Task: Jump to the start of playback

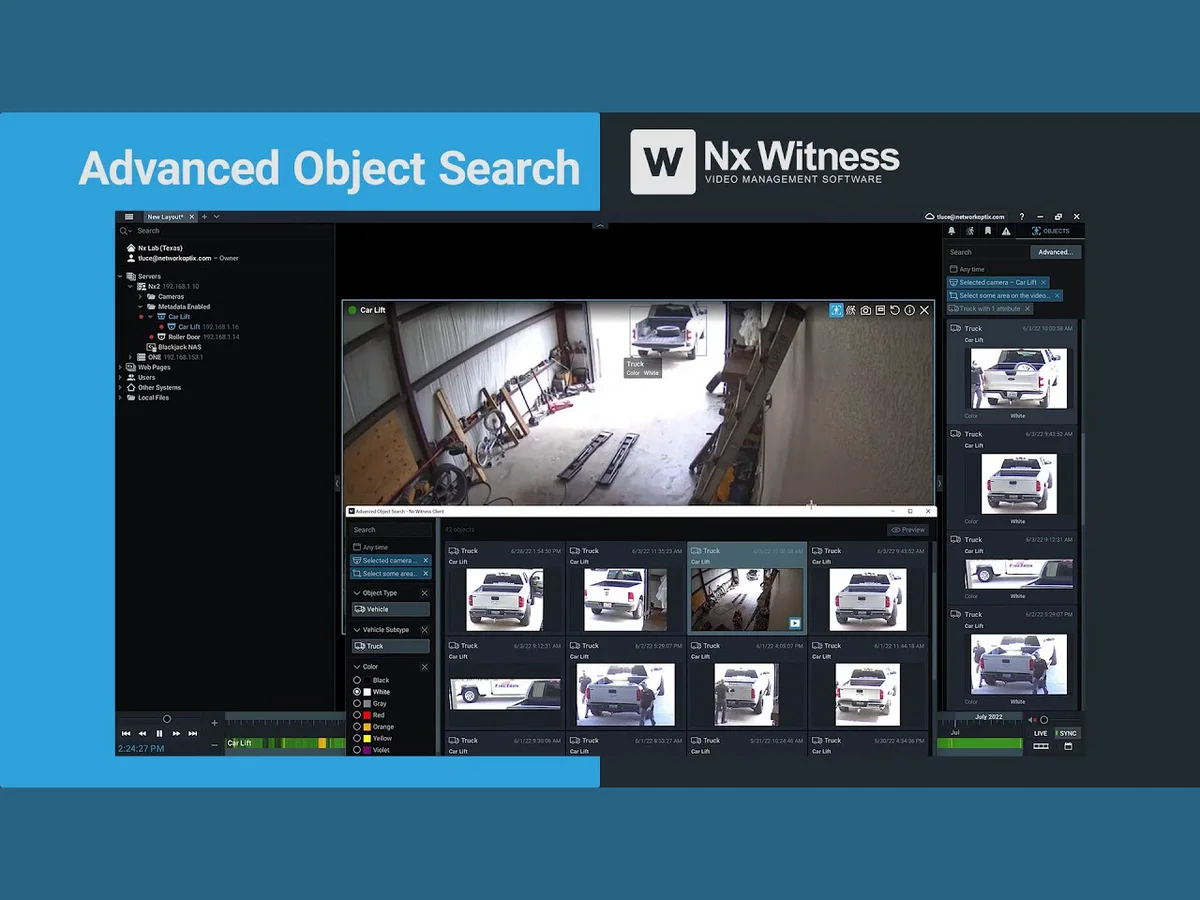Action: coord(126,734)
